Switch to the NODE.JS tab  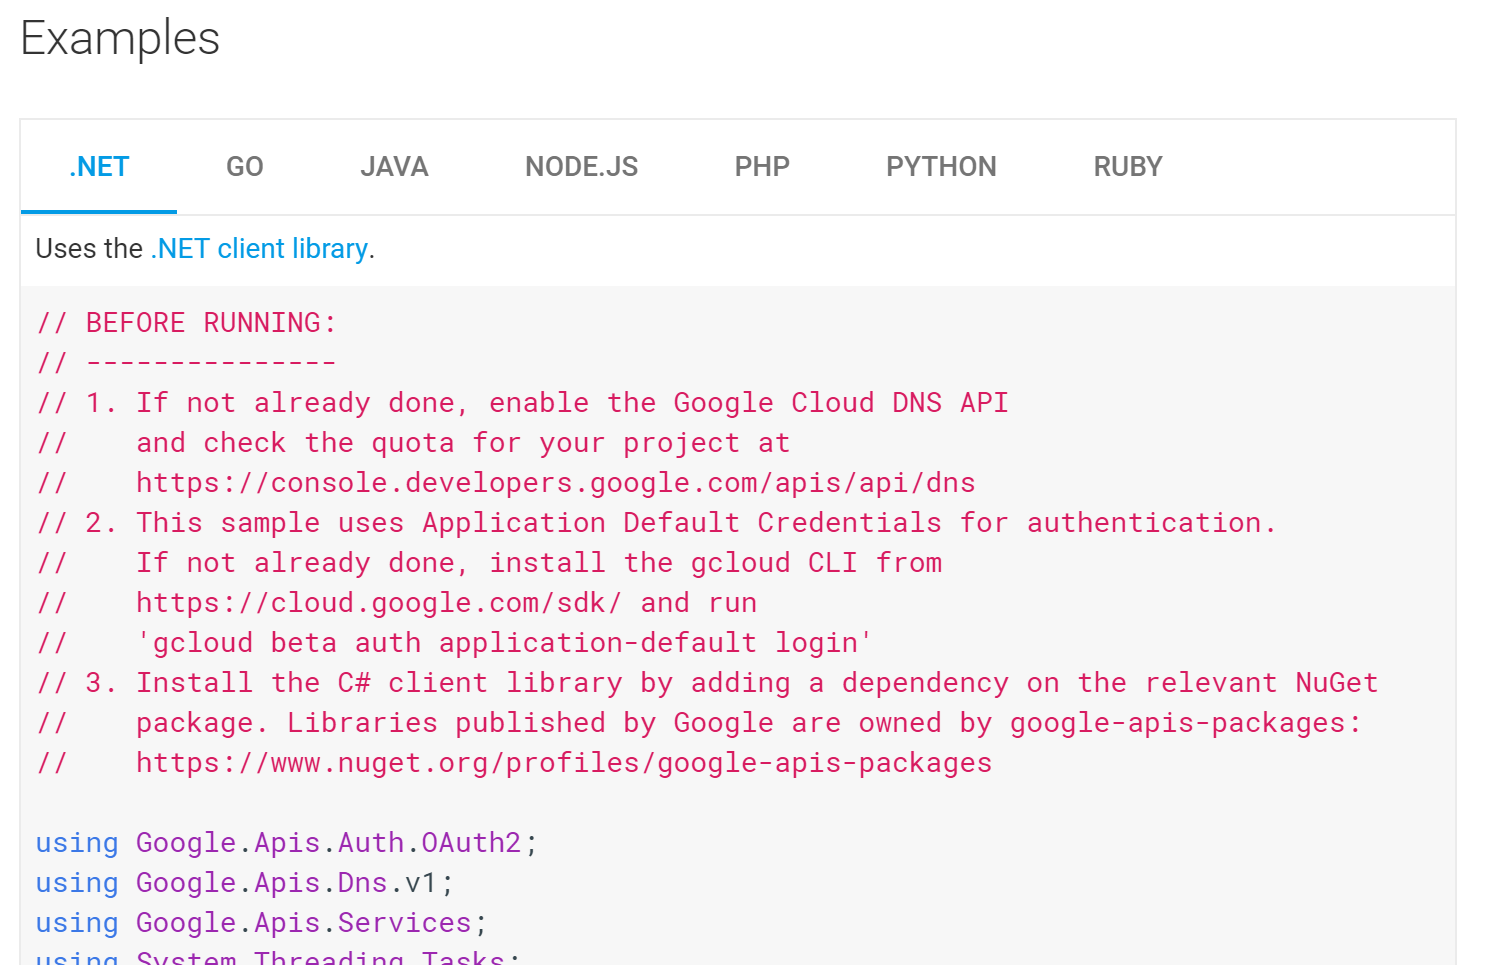point(581,167)
